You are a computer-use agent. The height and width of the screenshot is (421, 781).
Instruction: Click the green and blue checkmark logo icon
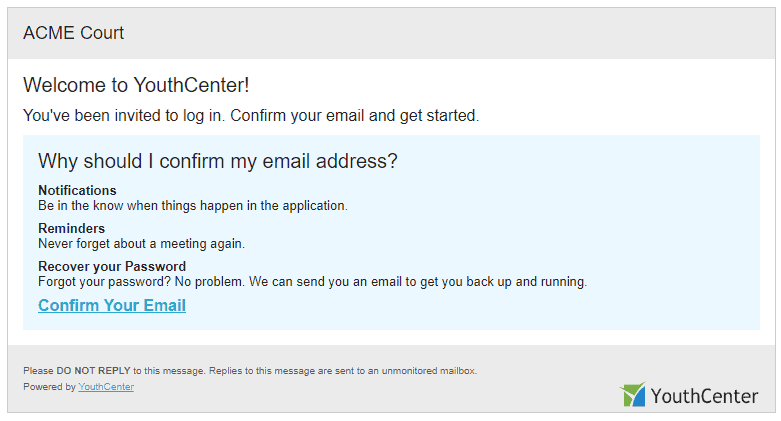(x=633, y=395)
